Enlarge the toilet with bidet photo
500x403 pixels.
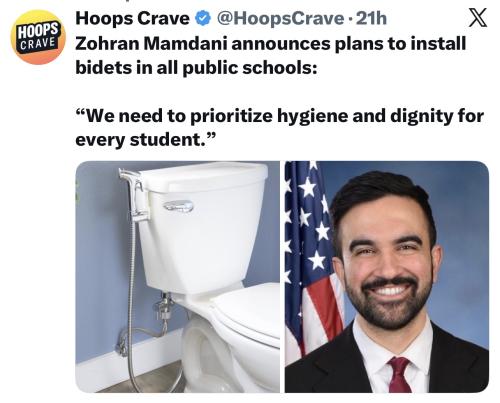(x=178, y=277)
